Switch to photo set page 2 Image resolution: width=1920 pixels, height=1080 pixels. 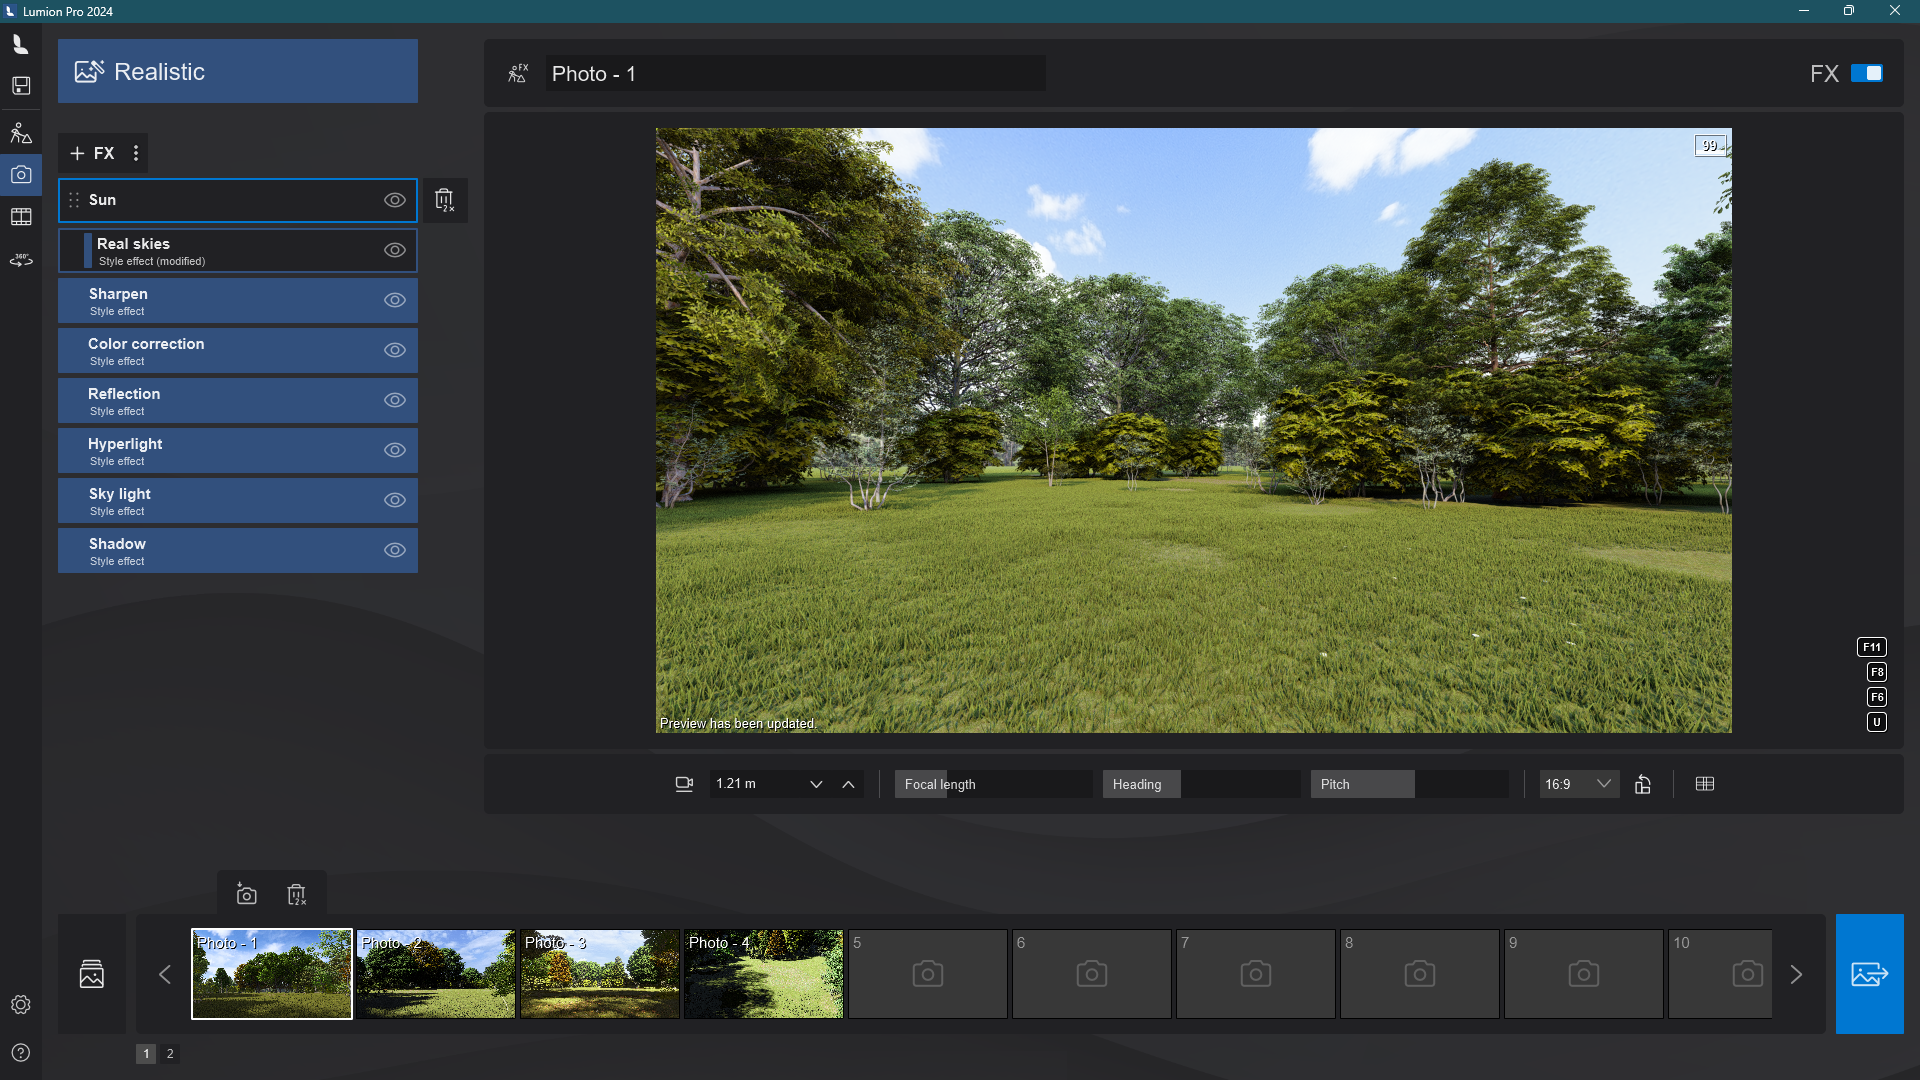pos(170,1053)
